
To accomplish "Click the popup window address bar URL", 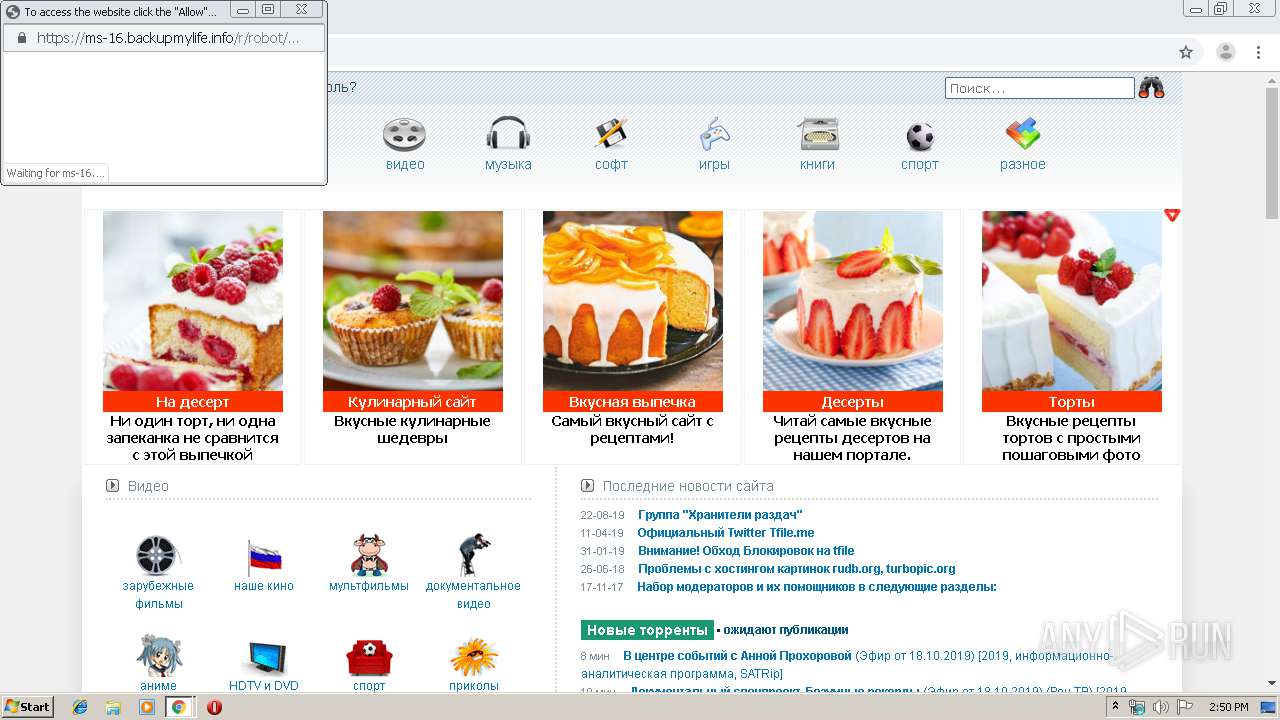I will tap(168, 38).
